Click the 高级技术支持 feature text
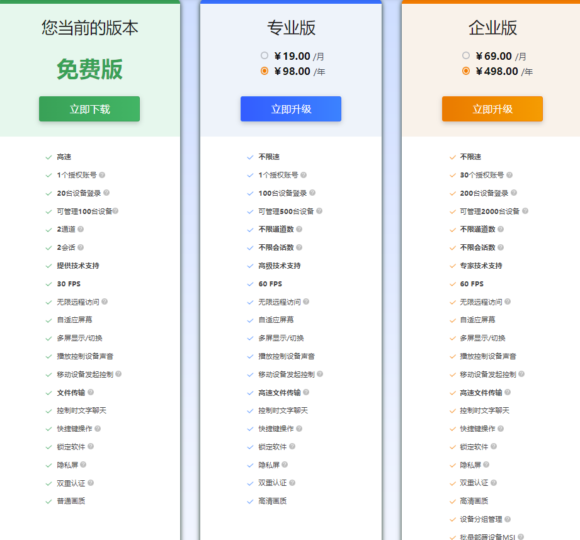Image resolution: width=580 pixels, height=540 pixels. click(x=279, y=266)
